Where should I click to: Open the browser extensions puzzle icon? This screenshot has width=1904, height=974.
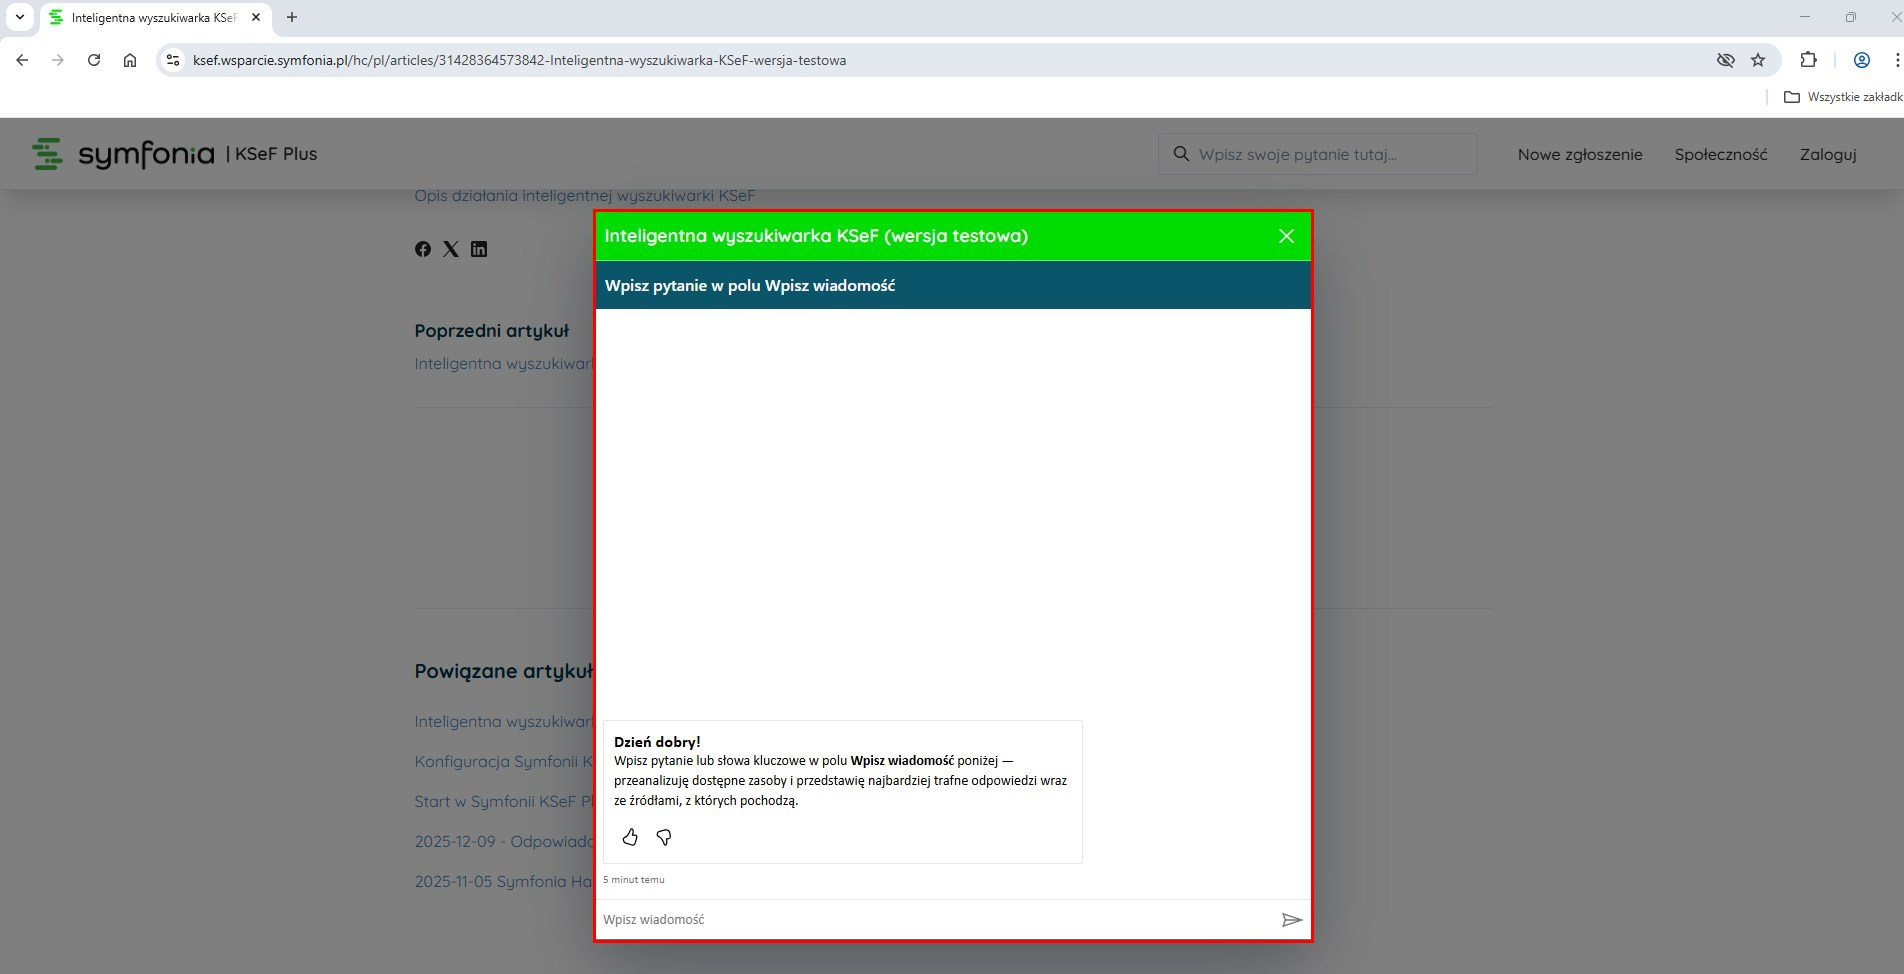pos(1808,60)
